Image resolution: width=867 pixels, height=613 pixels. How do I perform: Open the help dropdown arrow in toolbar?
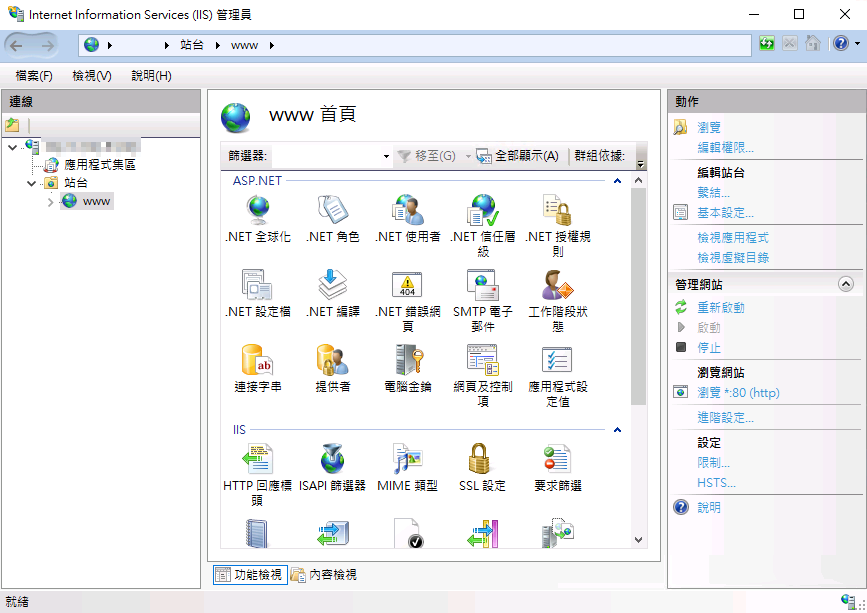858,44
